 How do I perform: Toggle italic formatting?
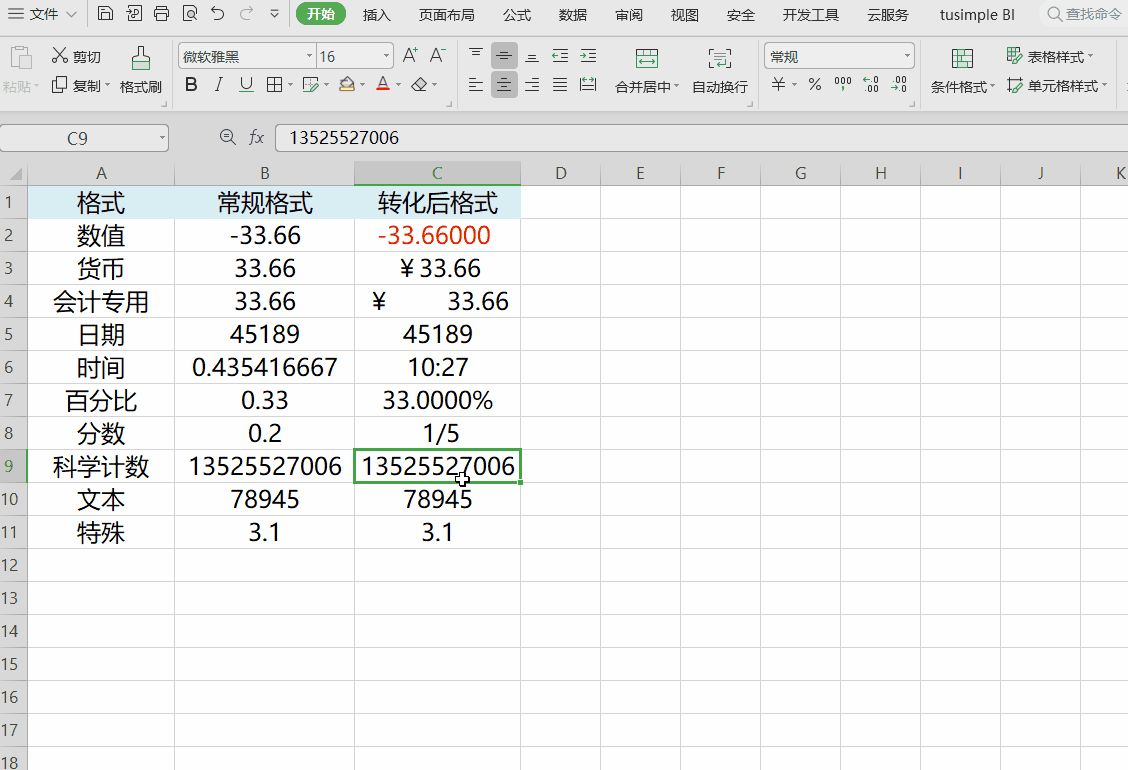point(218,86)
